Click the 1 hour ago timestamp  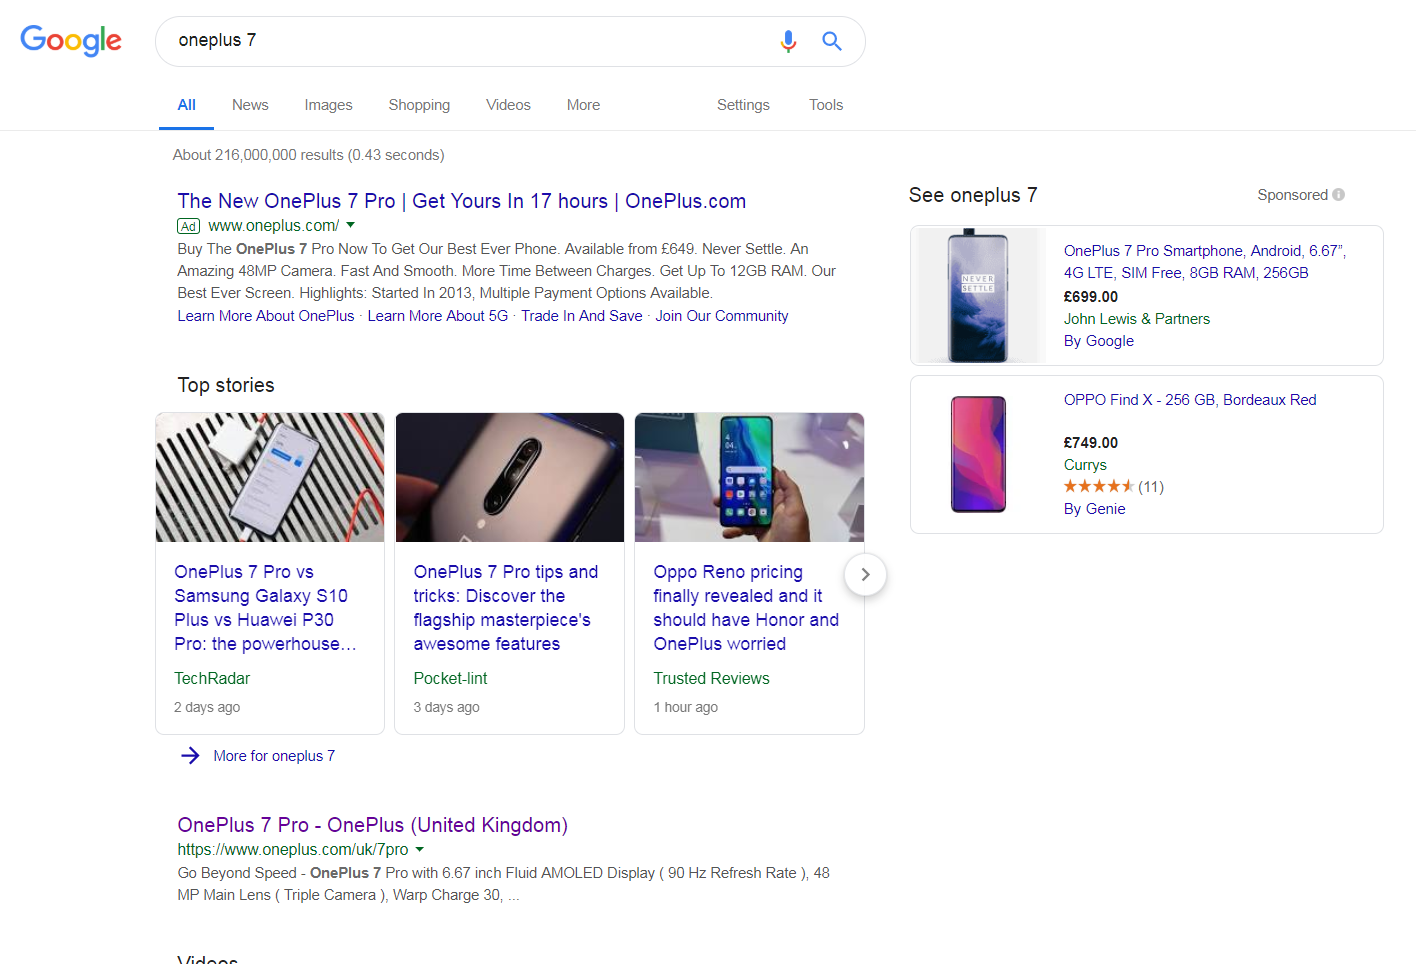(x=686, y=707)
